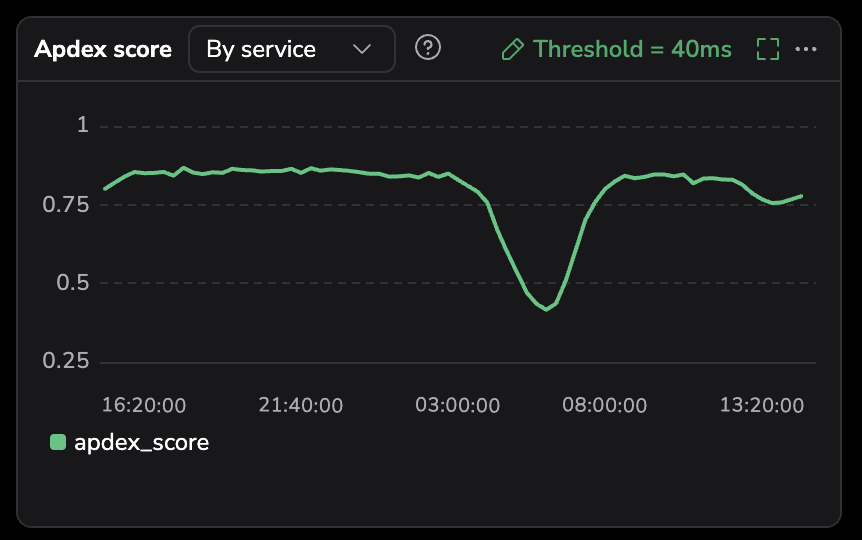Click the lowest dip point on the chart line

click(x=546, y=309)
